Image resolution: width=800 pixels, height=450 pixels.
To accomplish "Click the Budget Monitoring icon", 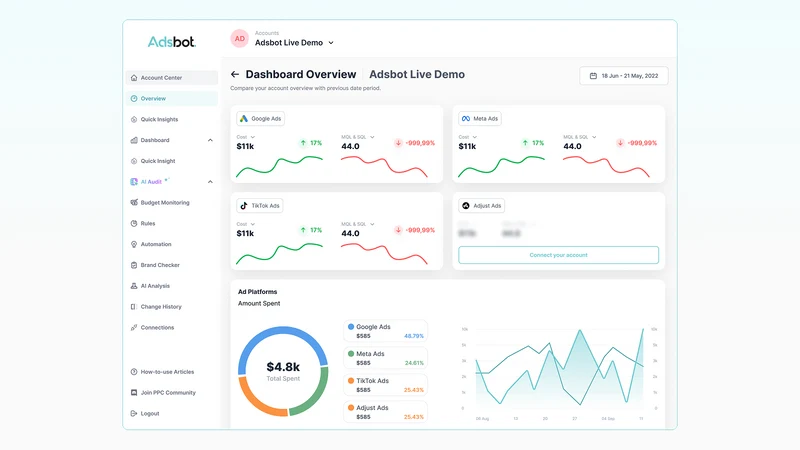I will 134,203.
